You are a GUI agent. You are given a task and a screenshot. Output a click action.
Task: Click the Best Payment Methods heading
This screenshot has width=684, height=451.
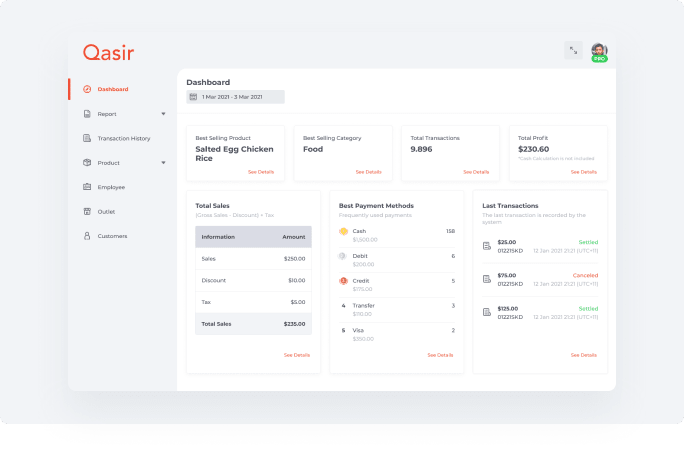[x=376, y=205]
